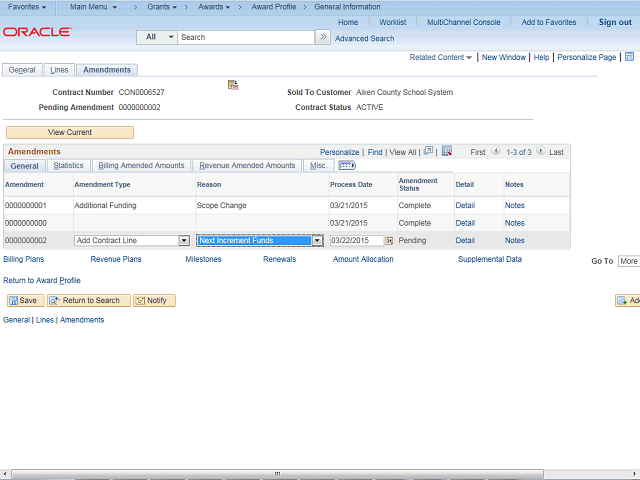Click Add to Favorites link
This screenshot has width=640, height=480.
point(549,22)
